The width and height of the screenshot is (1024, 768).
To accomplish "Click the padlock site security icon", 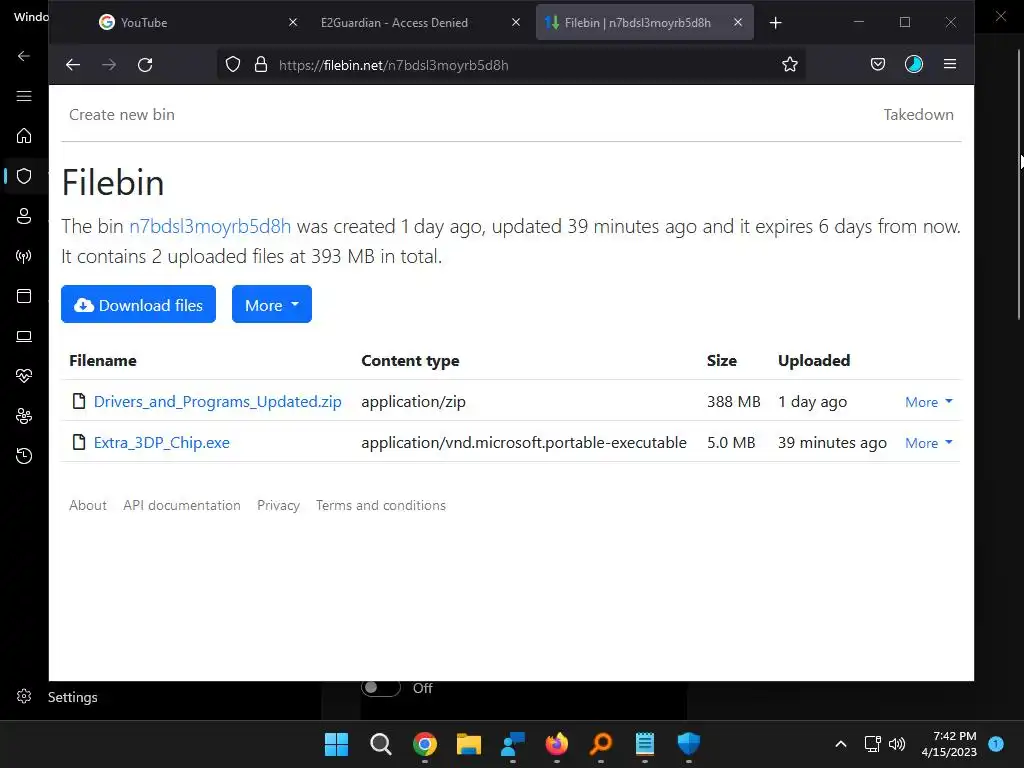I will (x=261, y=65).
